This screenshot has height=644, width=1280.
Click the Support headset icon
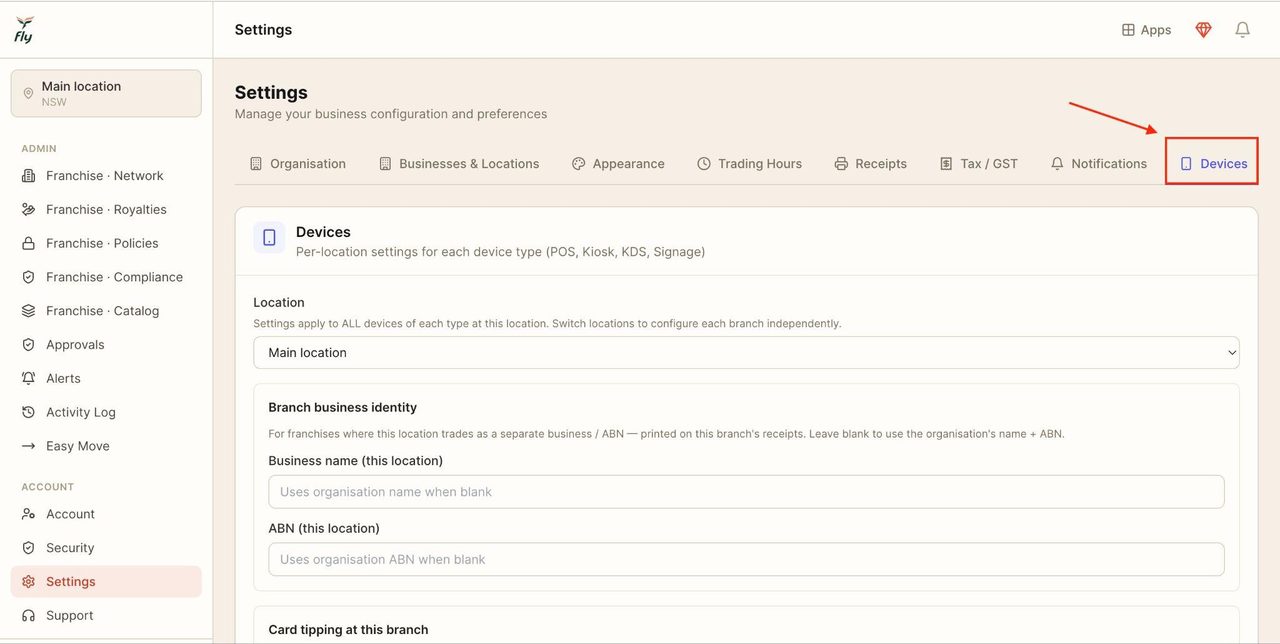[28, 616]
